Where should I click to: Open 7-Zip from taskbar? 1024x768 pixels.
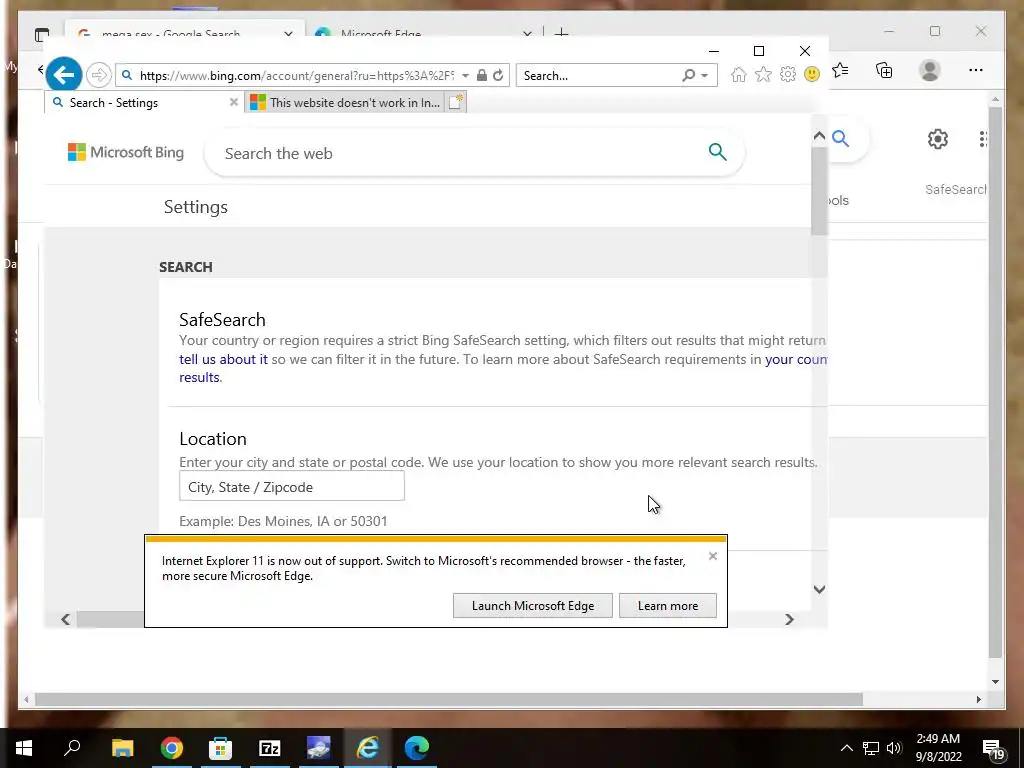tap(269, 748)
